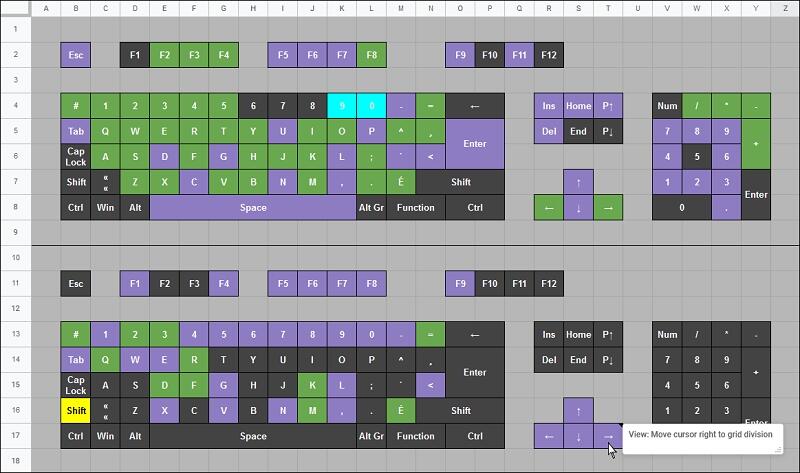
Task: Click the cyan 9 key cell
Action: tap(342, 106)
